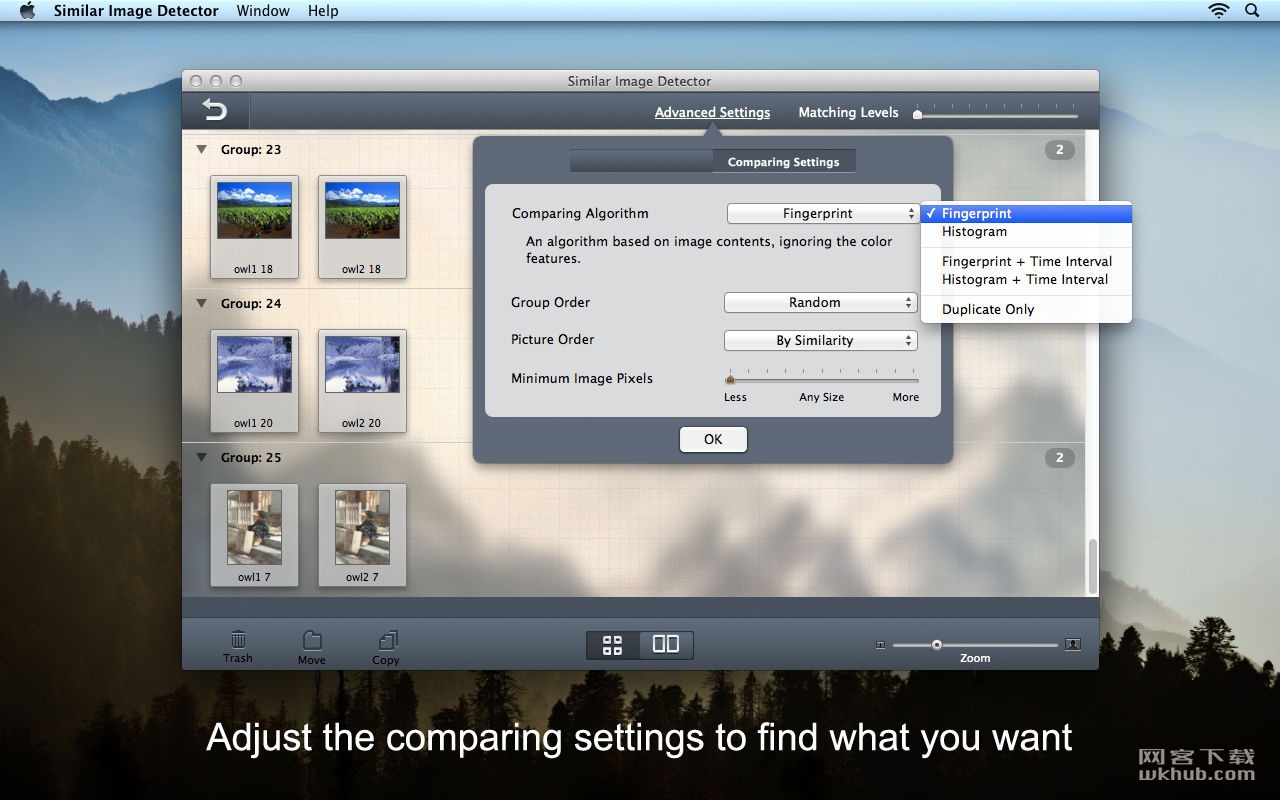Select thumbnail owl1 7
This screenshot has height=800, width=1280.
point(254,535)
